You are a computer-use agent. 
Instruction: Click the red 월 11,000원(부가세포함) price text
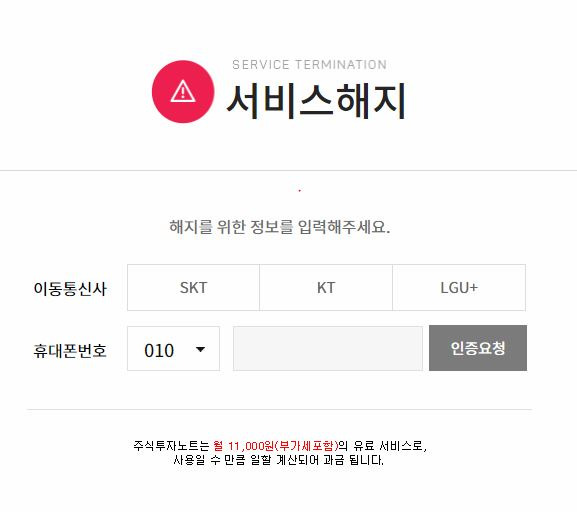pyautogui.click(x=276, y=446)
